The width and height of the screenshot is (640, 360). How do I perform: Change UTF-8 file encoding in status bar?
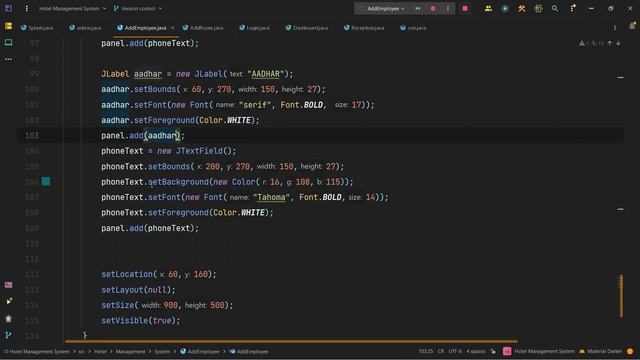point(455,351)
